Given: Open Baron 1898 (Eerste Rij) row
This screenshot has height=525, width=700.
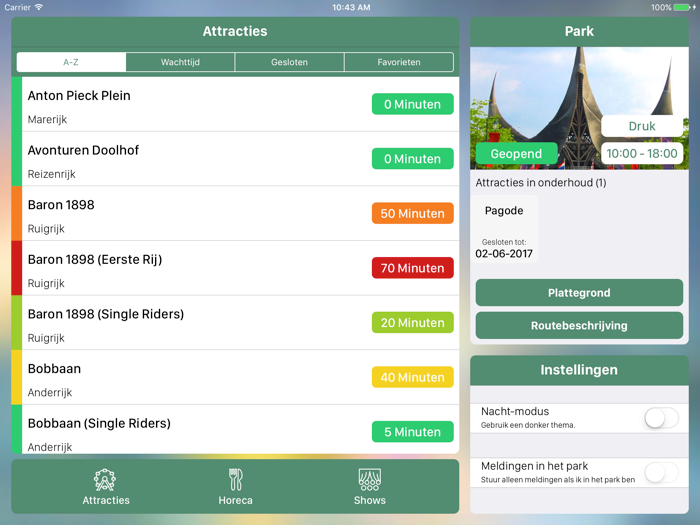Looking at the screenshot, I should pos(235,268).
